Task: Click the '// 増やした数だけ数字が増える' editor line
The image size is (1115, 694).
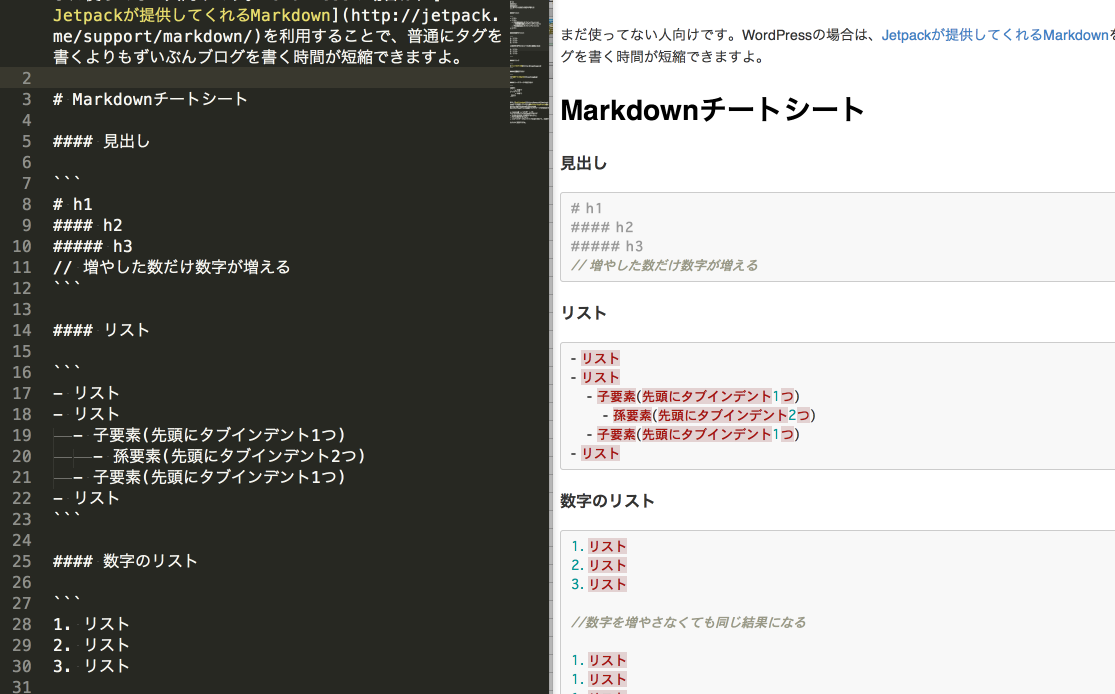Action: tap(171, 267)
